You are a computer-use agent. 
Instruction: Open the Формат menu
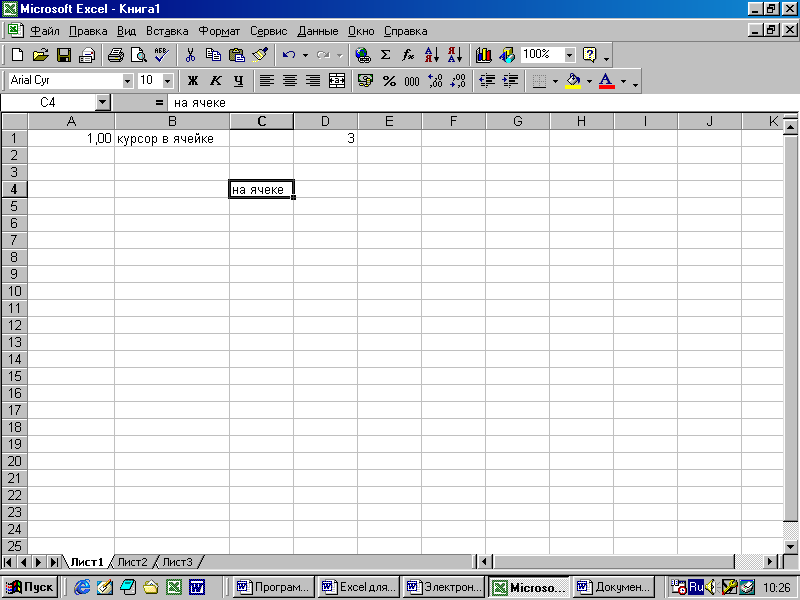point(219,31)
